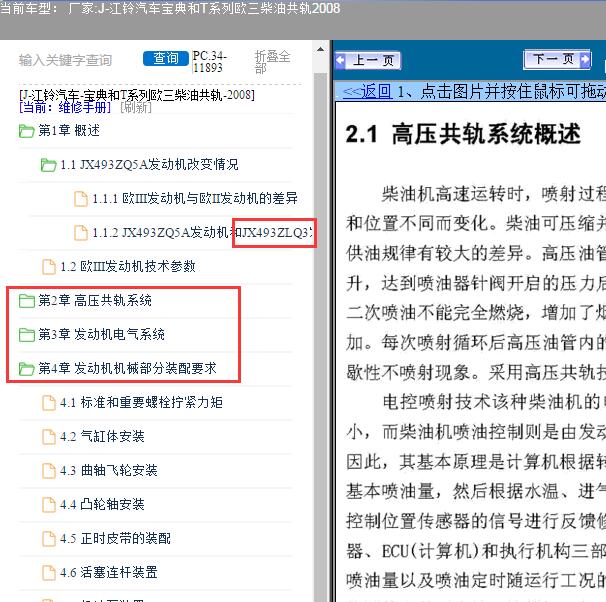Viewport: 606px width, 602px height.
Task: Click the scrollbar up arrow of the tree panel
Action: [x=320, y=49]
